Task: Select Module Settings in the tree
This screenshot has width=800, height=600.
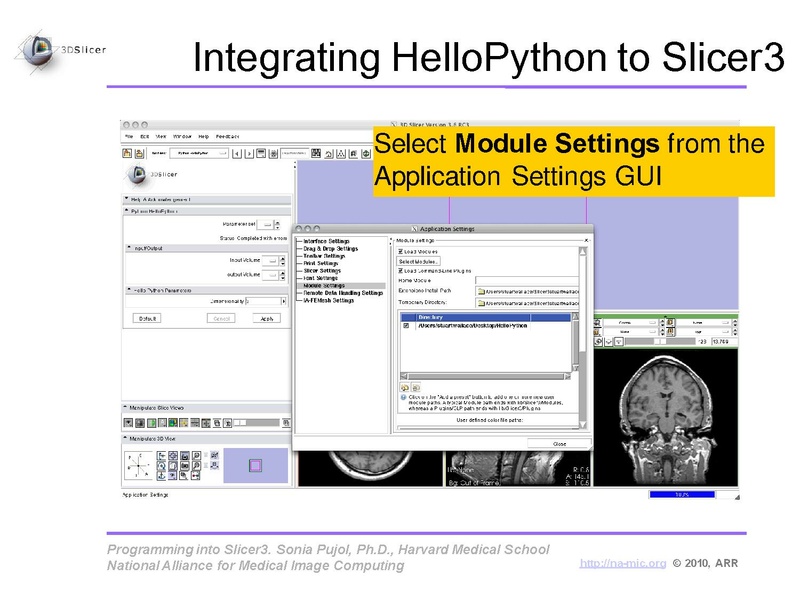Action: (x=324, y=286)
